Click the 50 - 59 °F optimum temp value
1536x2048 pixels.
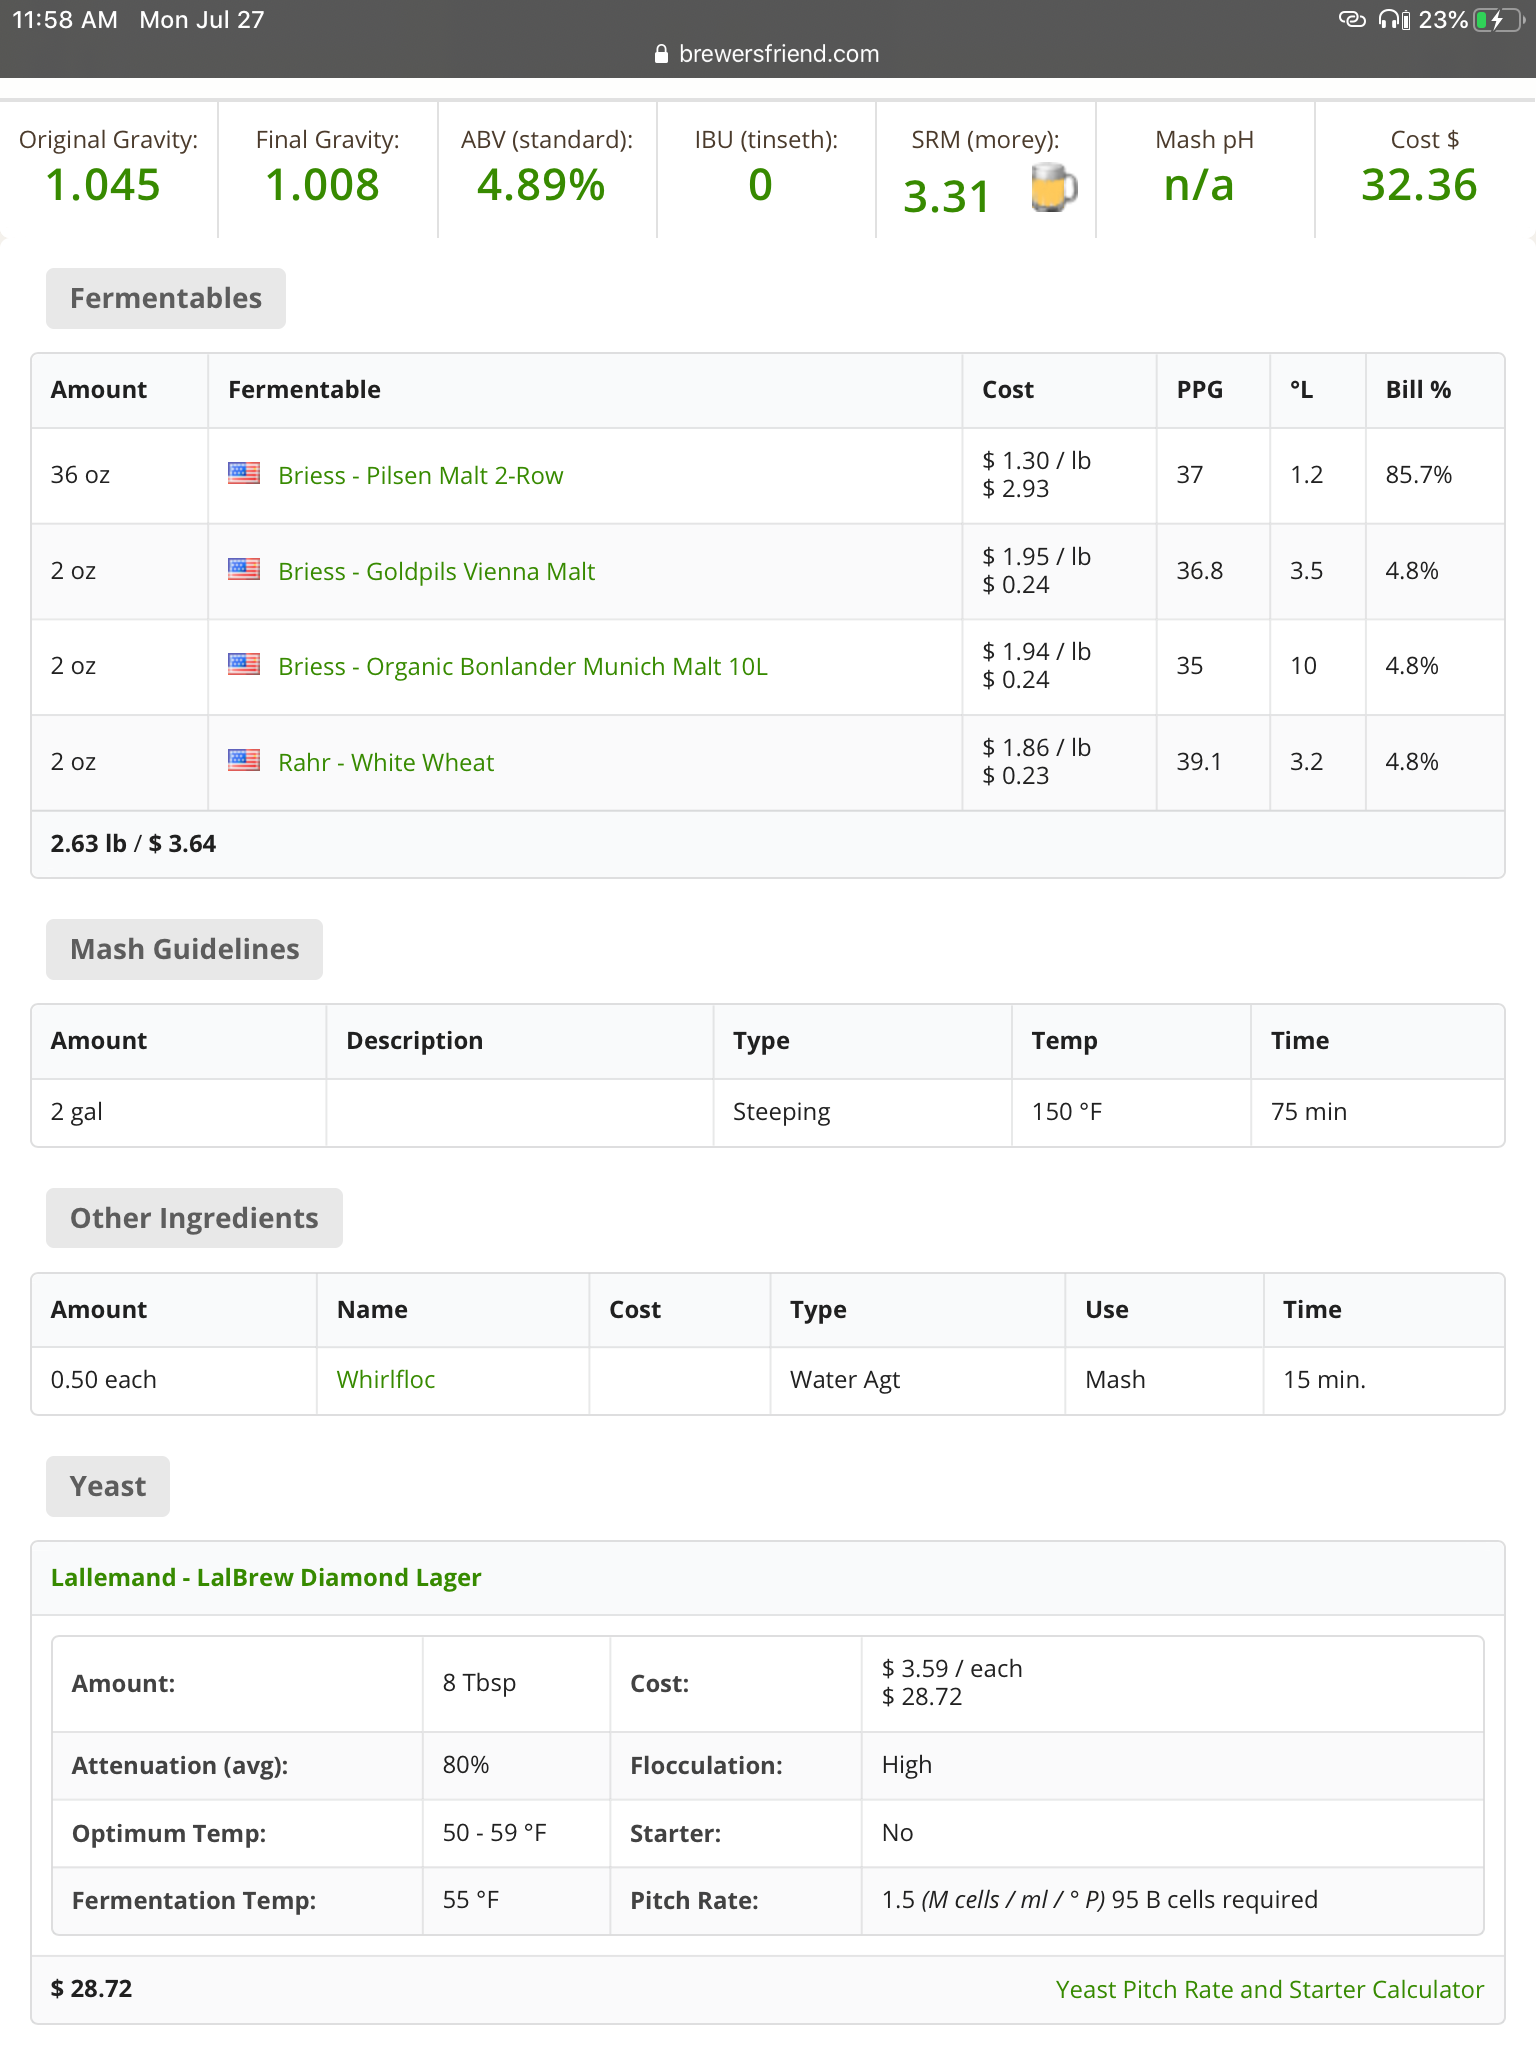[x=495, y=1832]
